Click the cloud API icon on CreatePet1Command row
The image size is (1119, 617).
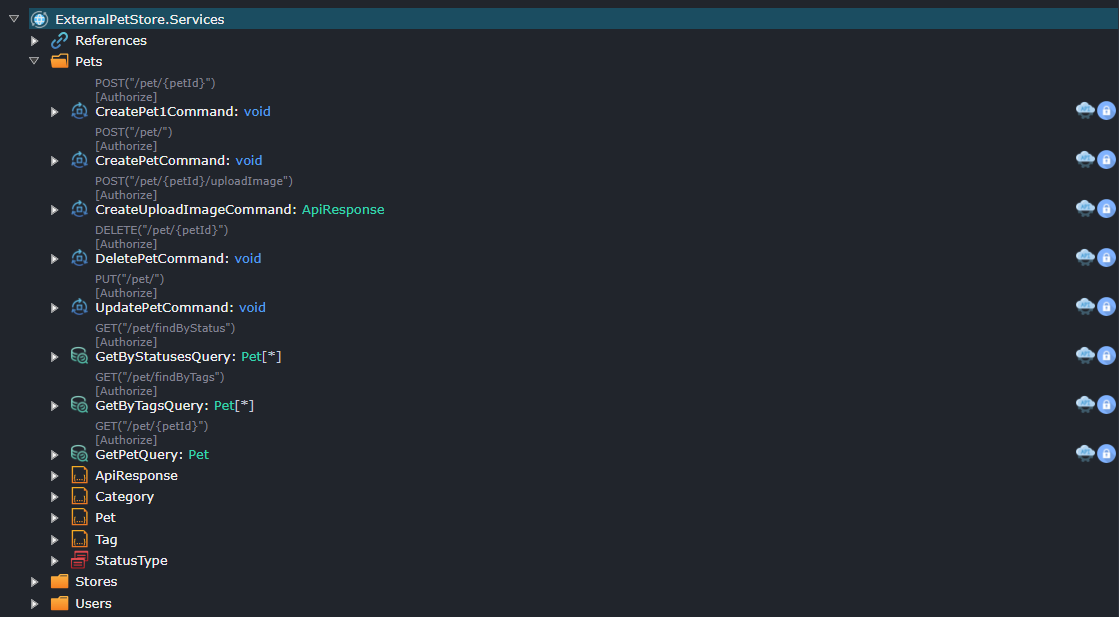click(x=1085, y=111)
